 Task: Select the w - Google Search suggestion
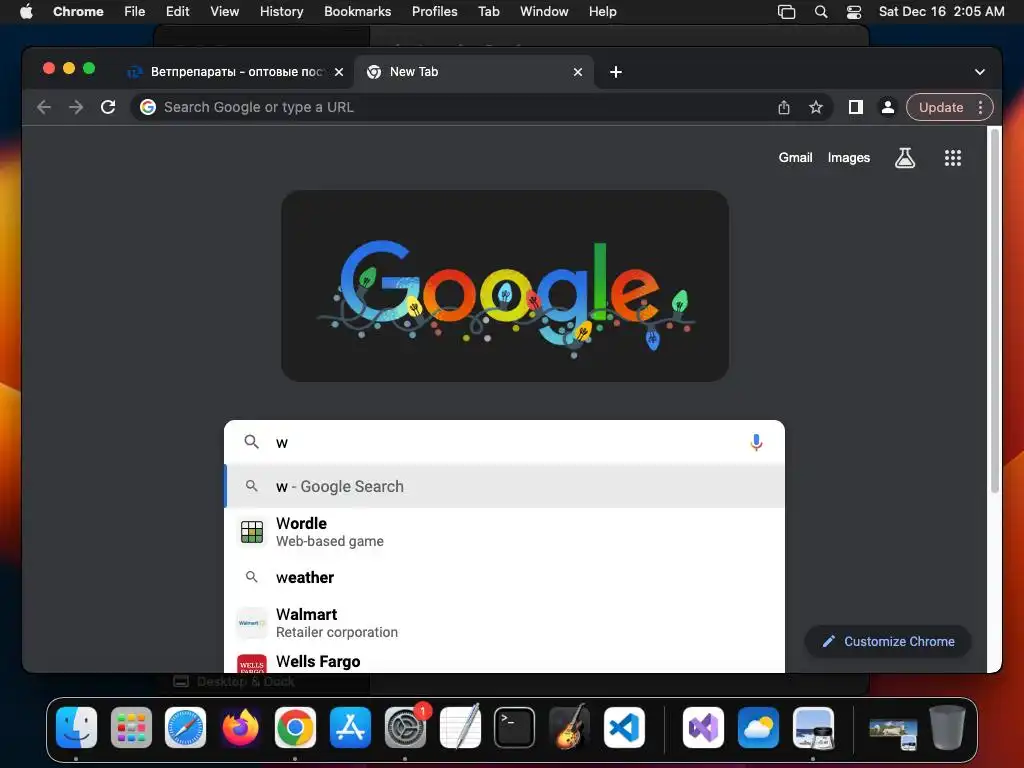(504, 487)
